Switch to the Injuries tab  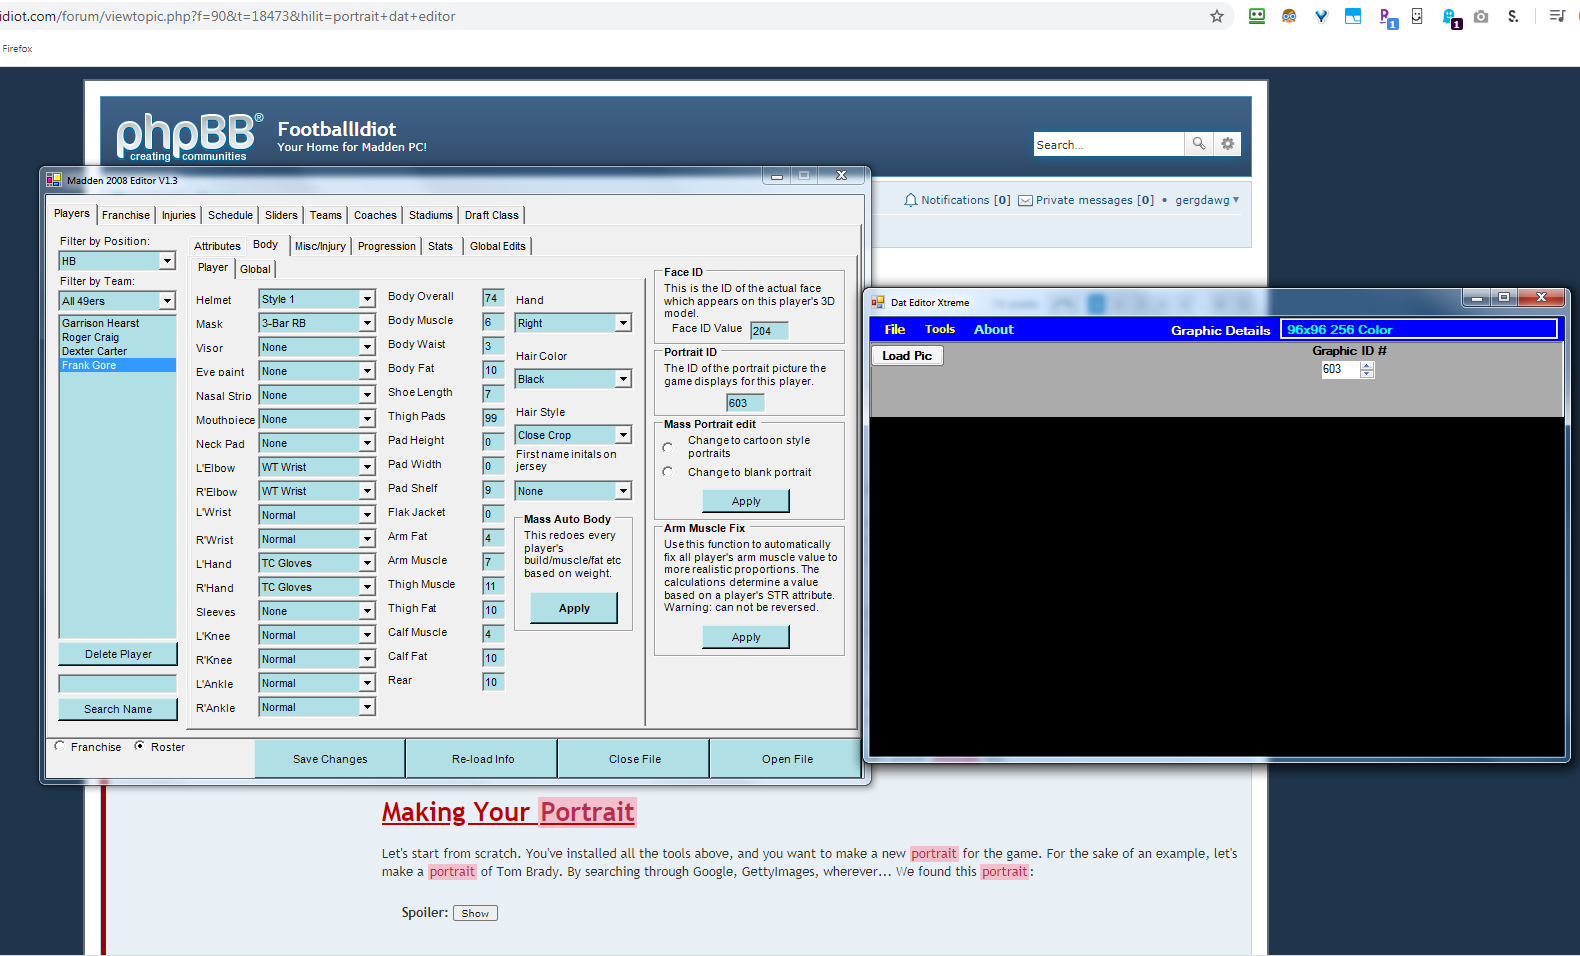pos(179,215)
